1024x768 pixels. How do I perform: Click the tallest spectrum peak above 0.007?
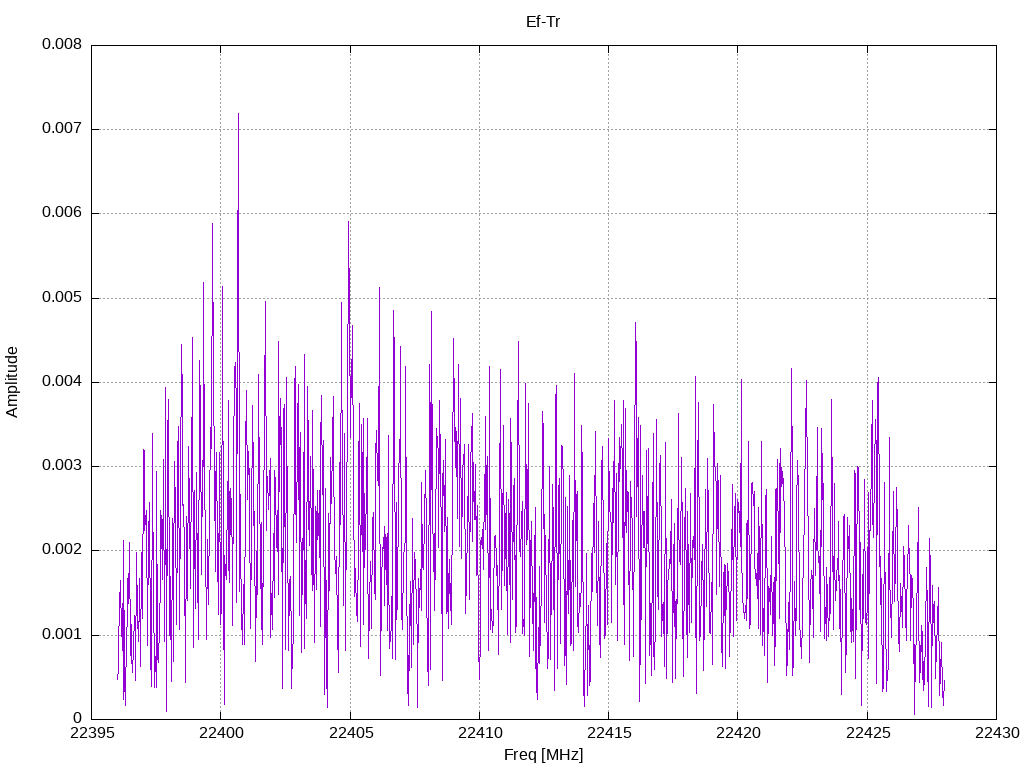tap(238, 115)
